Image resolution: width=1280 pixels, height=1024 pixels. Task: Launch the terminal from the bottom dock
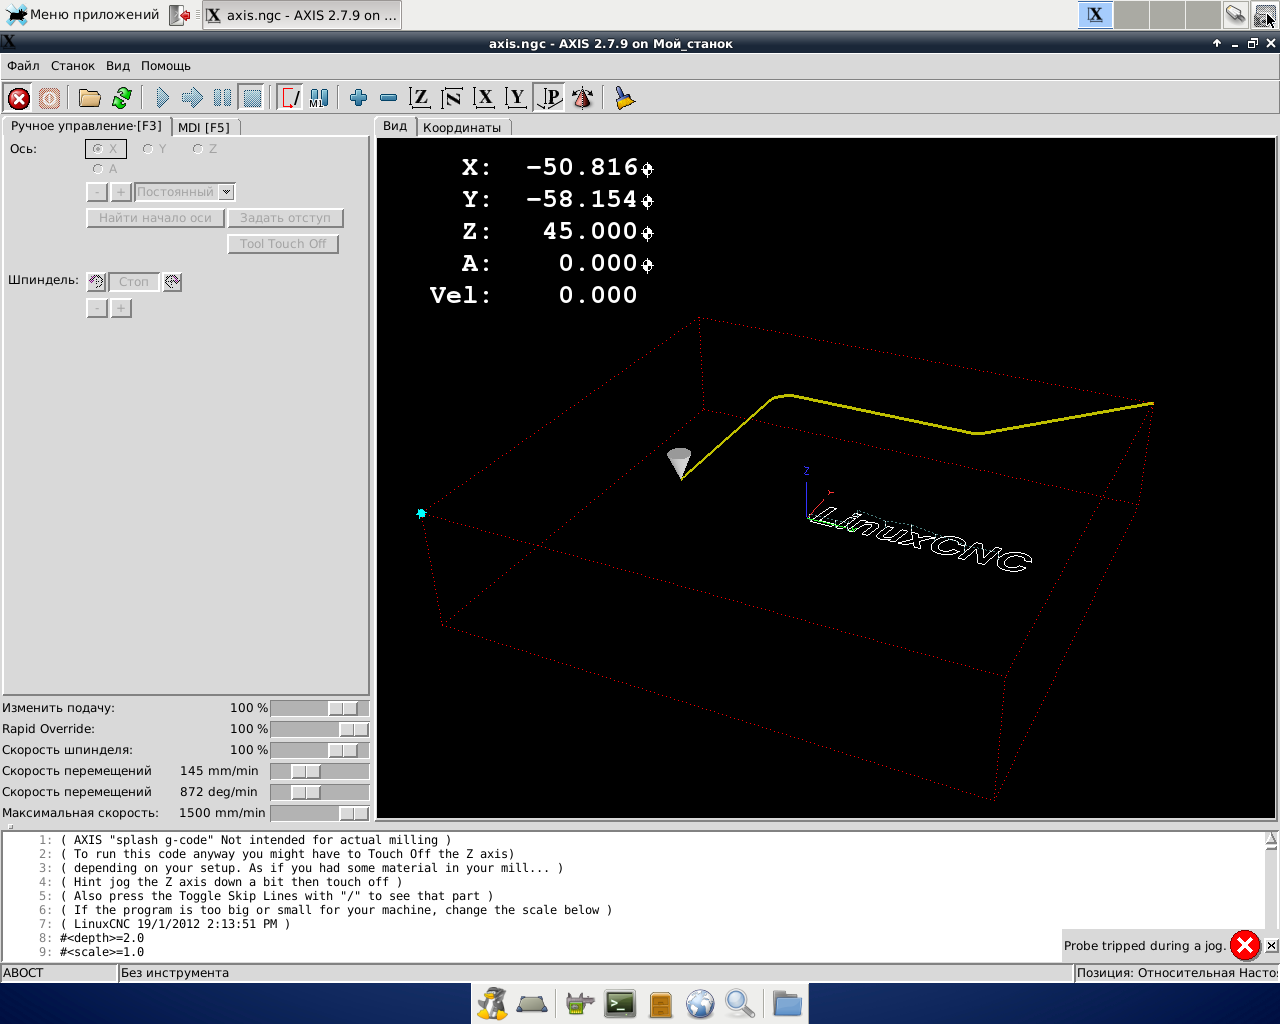620,1003
